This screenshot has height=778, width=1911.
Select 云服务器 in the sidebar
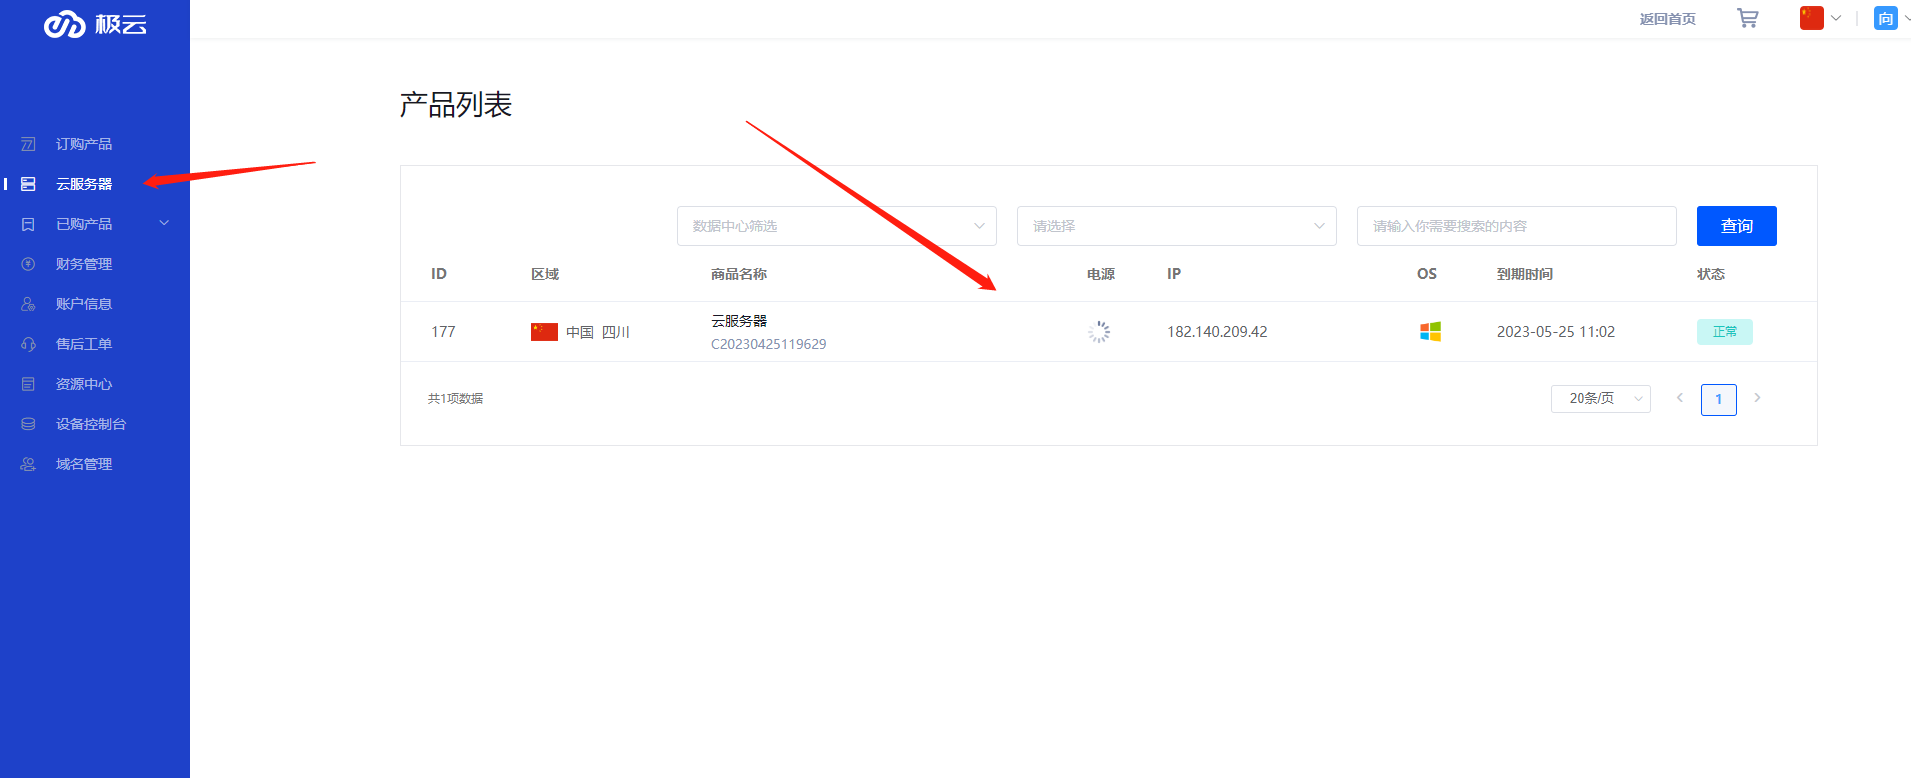tap(84, 184)
